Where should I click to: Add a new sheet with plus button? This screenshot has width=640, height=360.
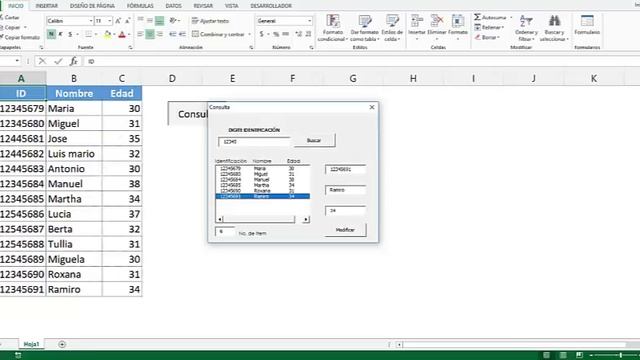[x=62, y=344]
